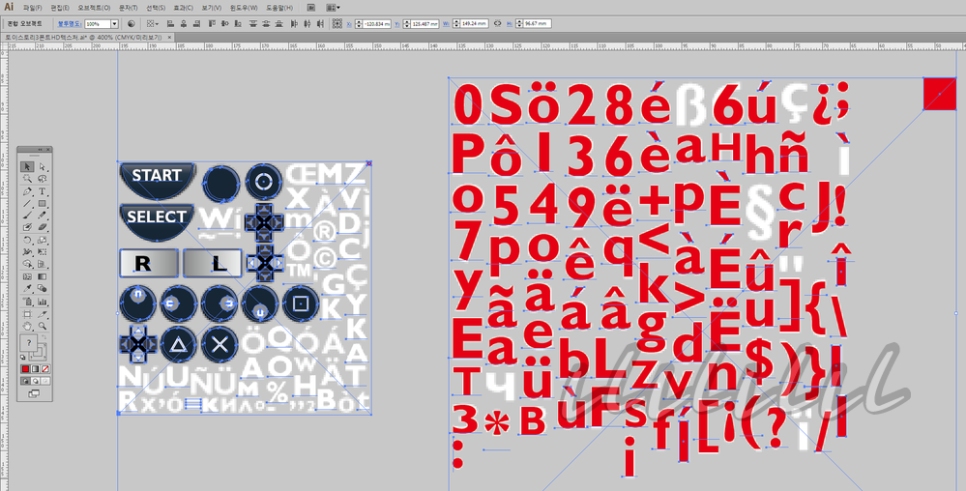Screen dimensions: 966x491
Task: Select the Magic Wand tool
Action: [26, 179]
